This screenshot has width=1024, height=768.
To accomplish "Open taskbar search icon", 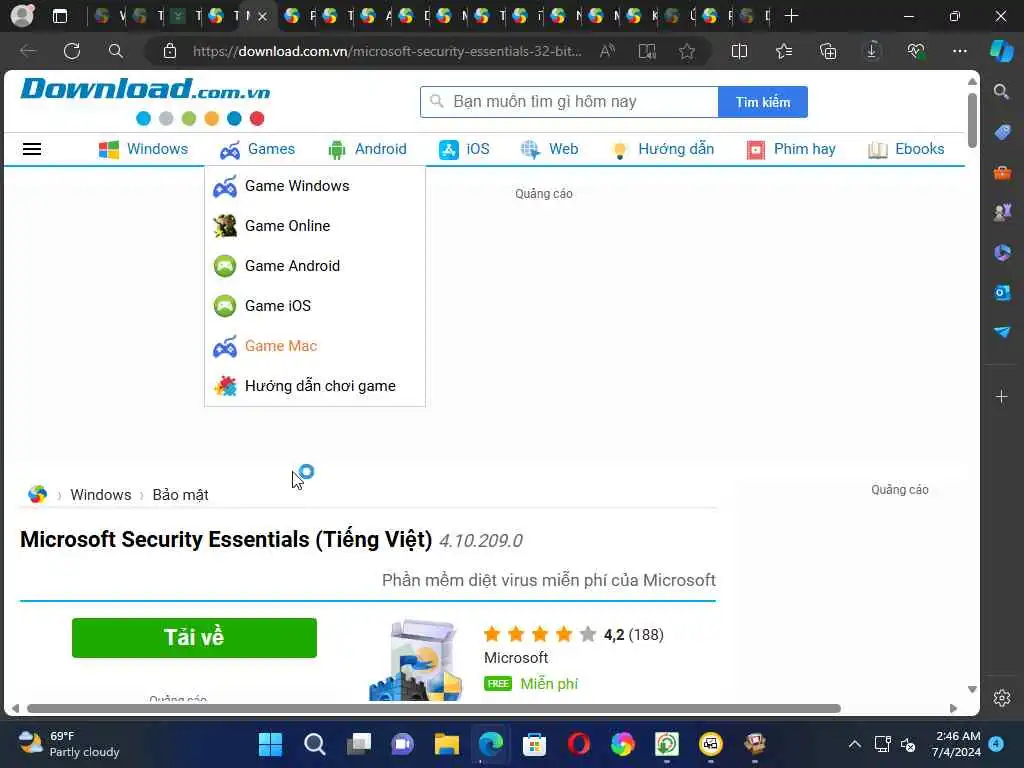I will (x=314, y=744).
